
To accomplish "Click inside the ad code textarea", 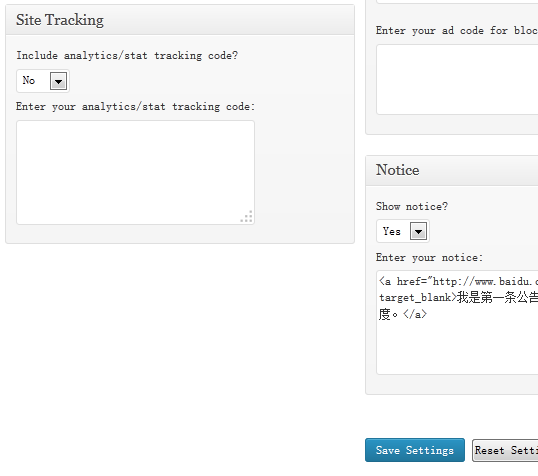I will pyautogui.click(x=457, y=79).
